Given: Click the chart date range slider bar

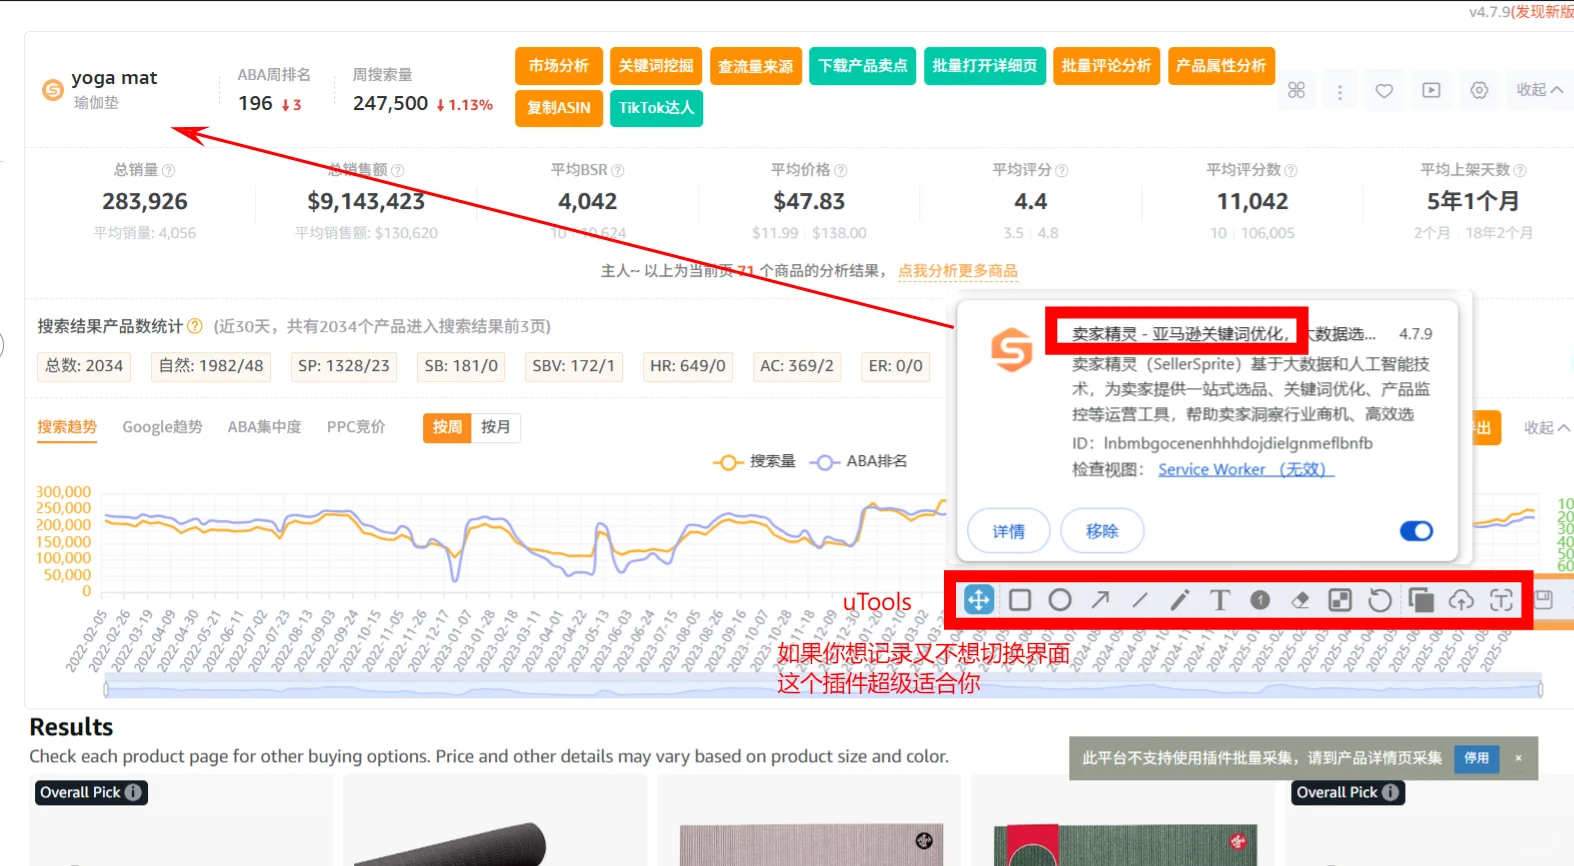Looking at the screenshot, I should coord(823,687).
